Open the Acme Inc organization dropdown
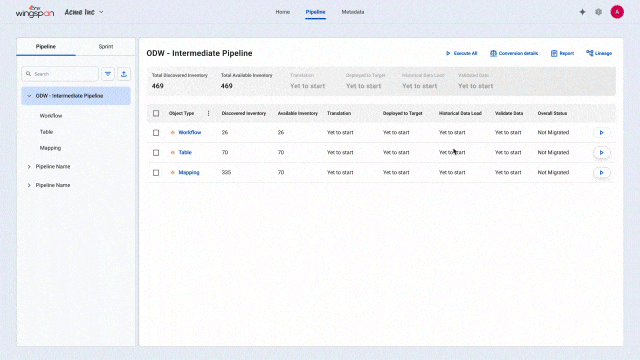The image size is (640, 360). 84,12
